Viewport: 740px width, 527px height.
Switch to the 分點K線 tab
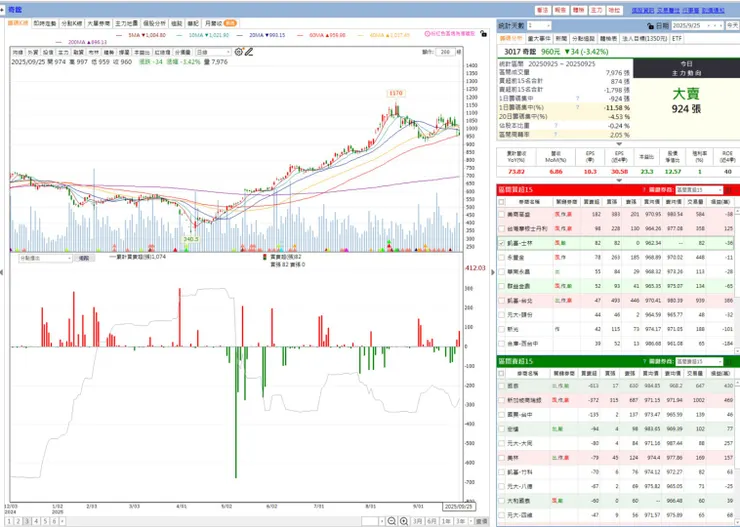[x=71, y=23]
